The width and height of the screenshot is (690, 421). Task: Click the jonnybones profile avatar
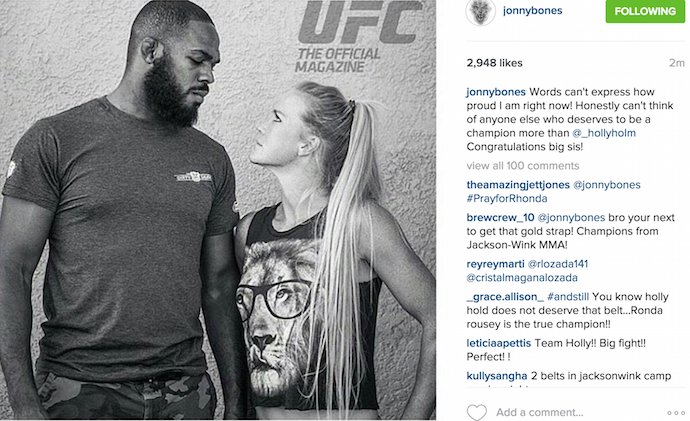pyautogui.click(x=480, y=12)
